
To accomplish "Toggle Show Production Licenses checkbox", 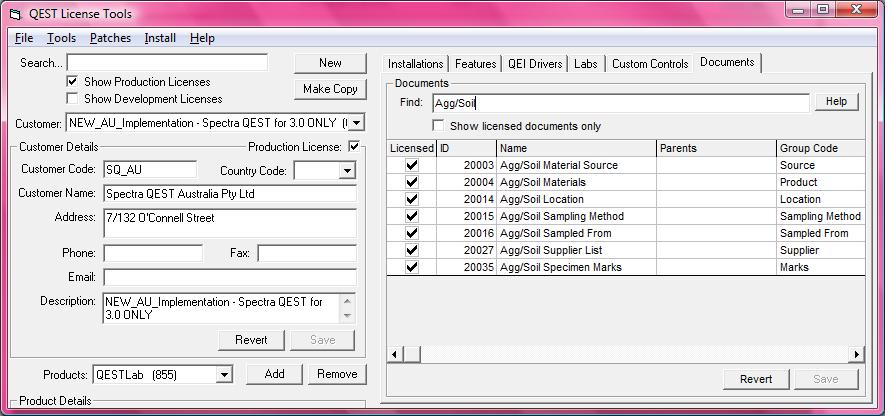I will (x=72, y=82).
